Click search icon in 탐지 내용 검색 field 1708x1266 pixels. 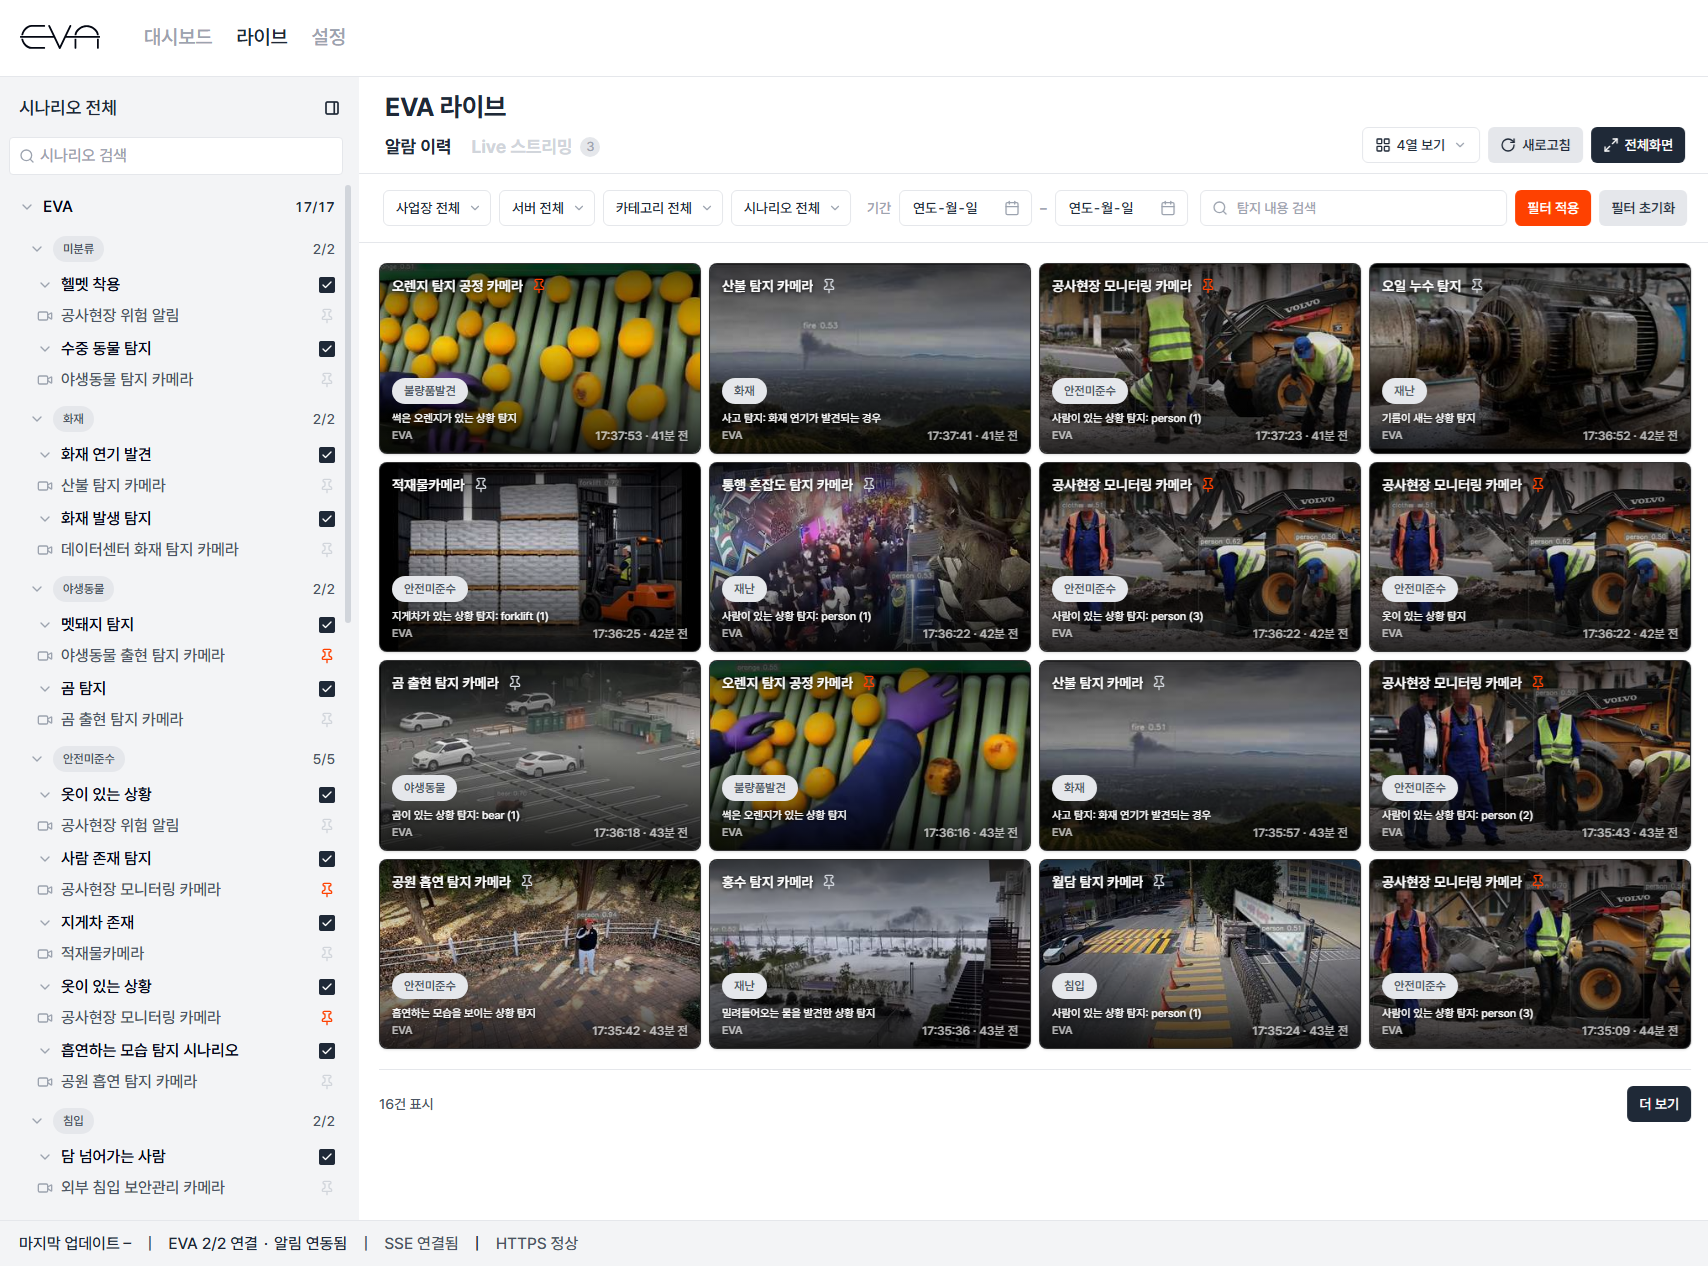coord(1220,208)
